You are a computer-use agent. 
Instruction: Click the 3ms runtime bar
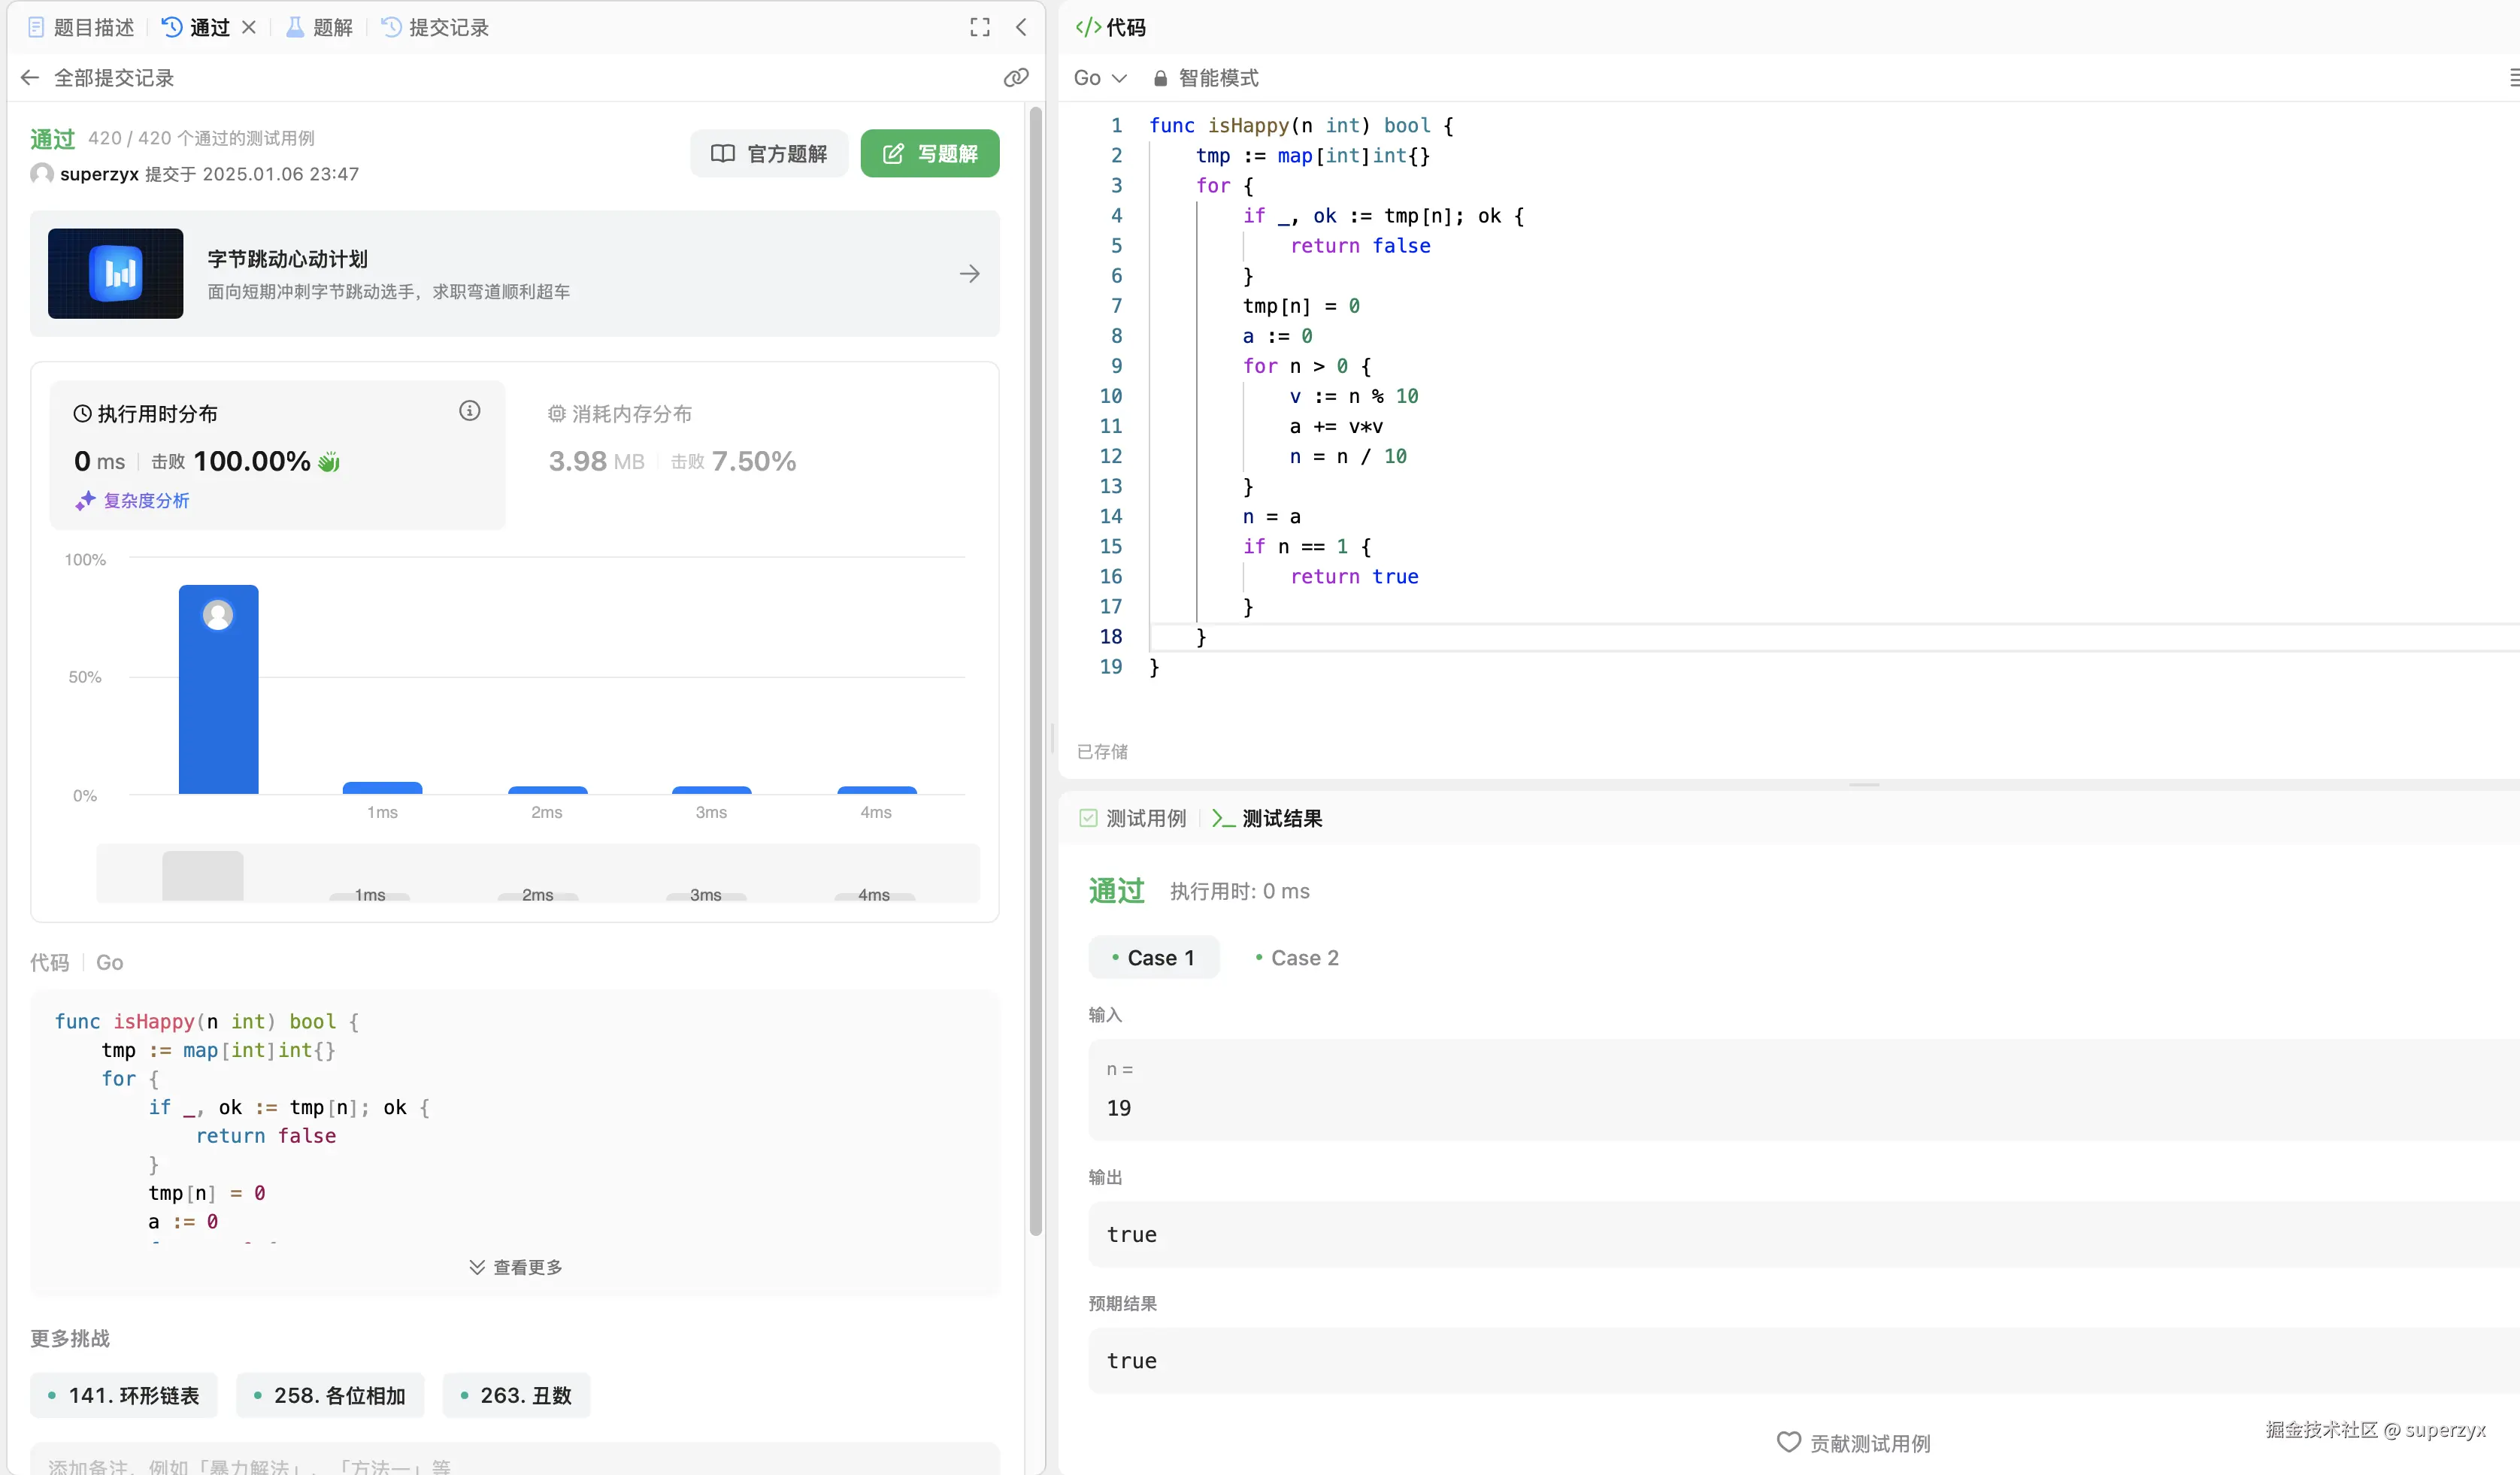point(711,790)
